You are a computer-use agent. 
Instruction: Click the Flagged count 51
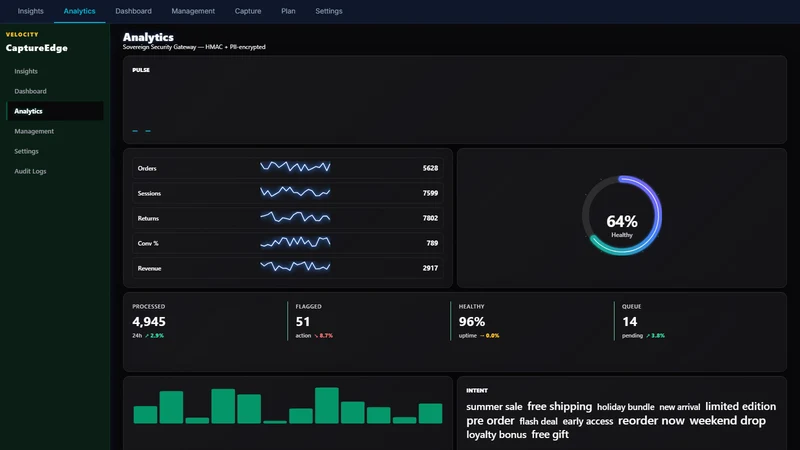[x=303, y=321]
